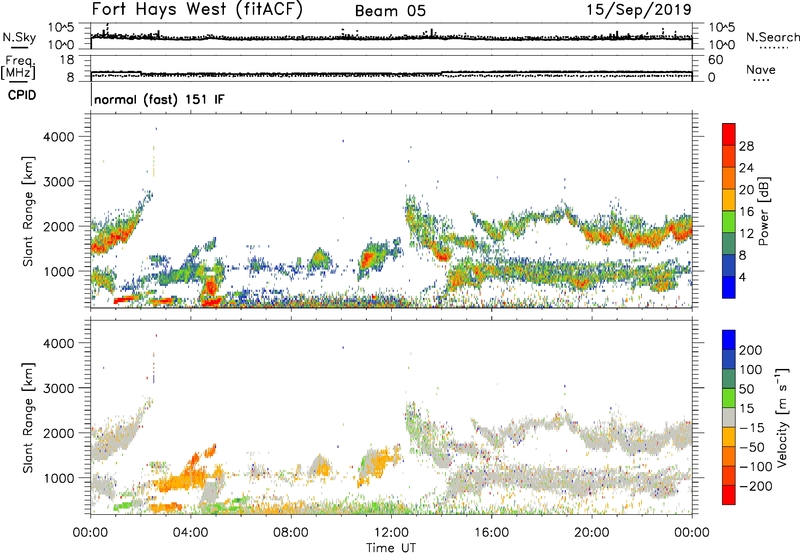Click the '1000' tick of velocity panel
800x554 pixels.
(59, 478)
